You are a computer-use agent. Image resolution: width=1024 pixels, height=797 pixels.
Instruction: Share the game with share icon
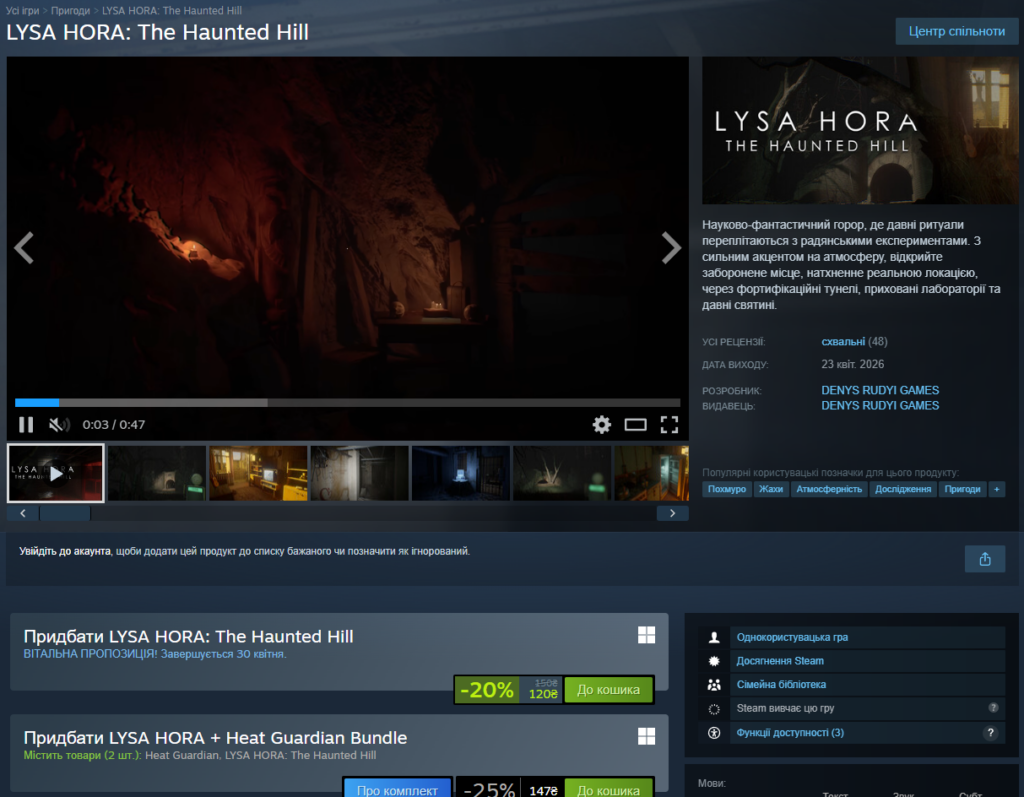[x=985, y=559]
